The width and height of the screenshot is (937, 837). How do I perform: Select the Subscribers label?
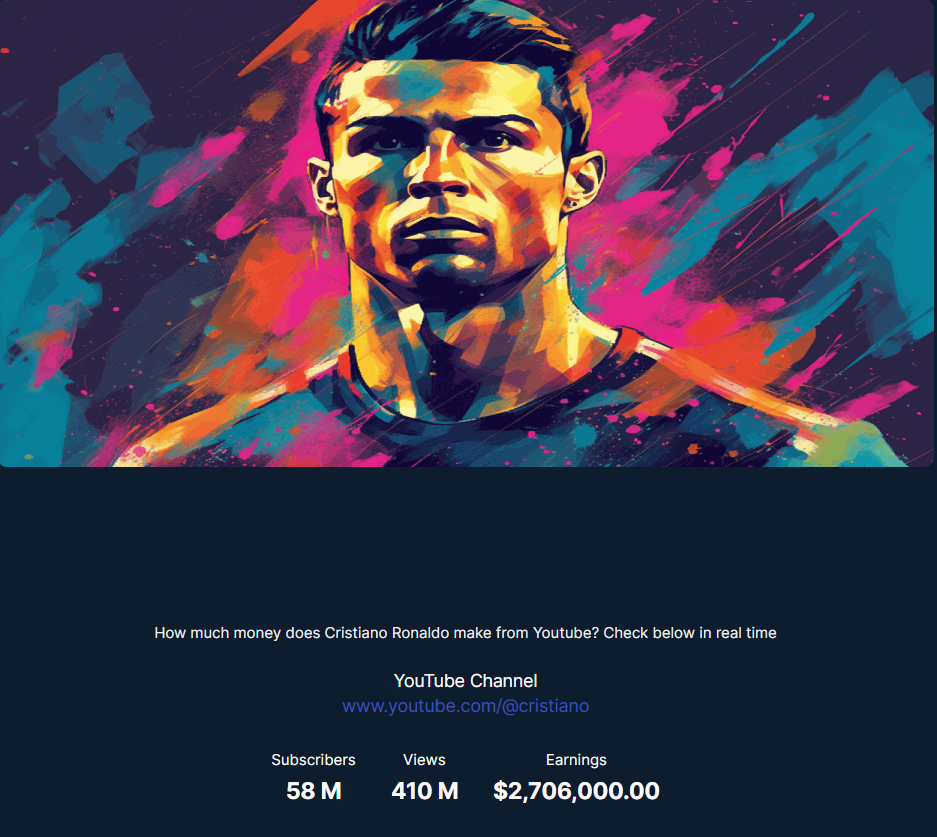(313, 760)
